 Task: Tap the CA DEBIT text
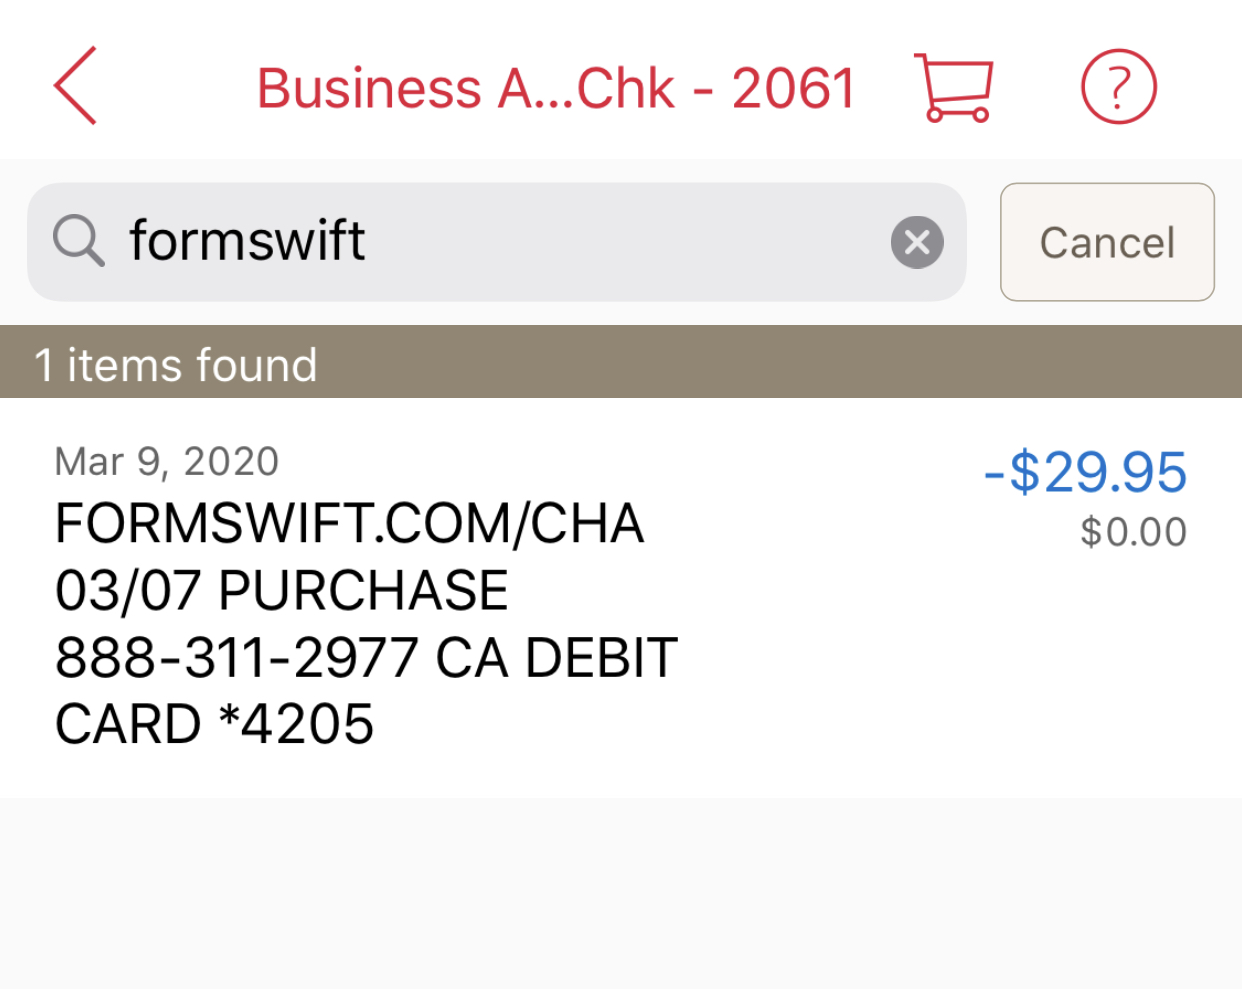click(x=557, y=658)
